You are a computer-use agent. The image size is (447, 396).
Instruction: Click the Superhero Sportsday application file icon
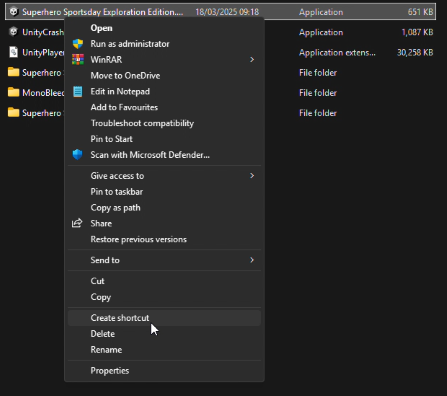click(13, 12)
